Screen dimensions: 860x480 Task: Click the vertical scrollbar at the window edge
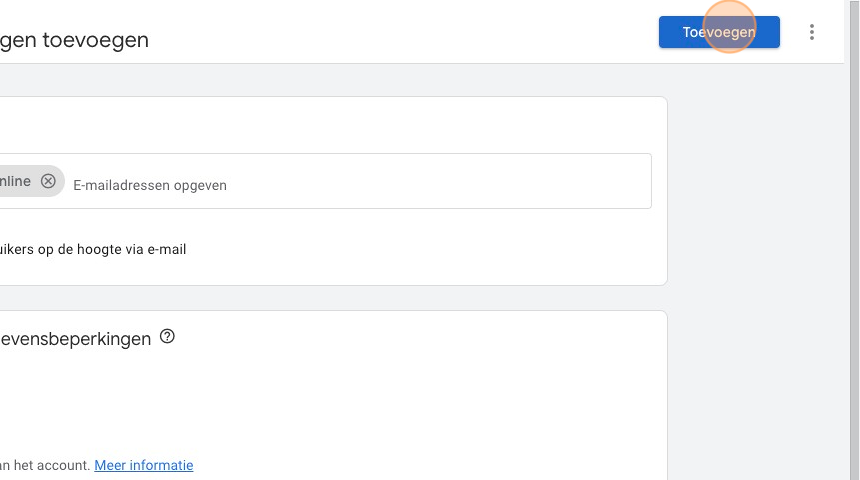(x=852, y=240)
